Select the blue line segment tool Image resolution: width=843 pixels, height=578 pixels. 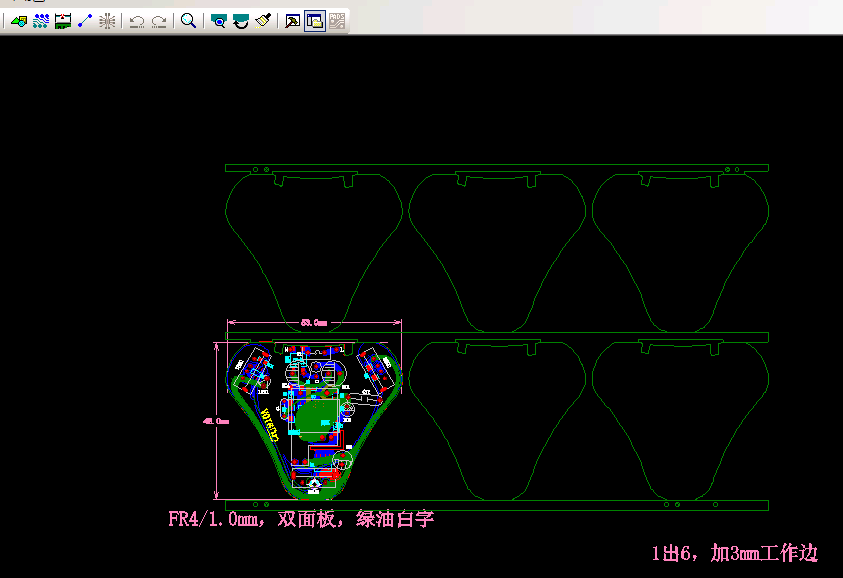point(85,20)
